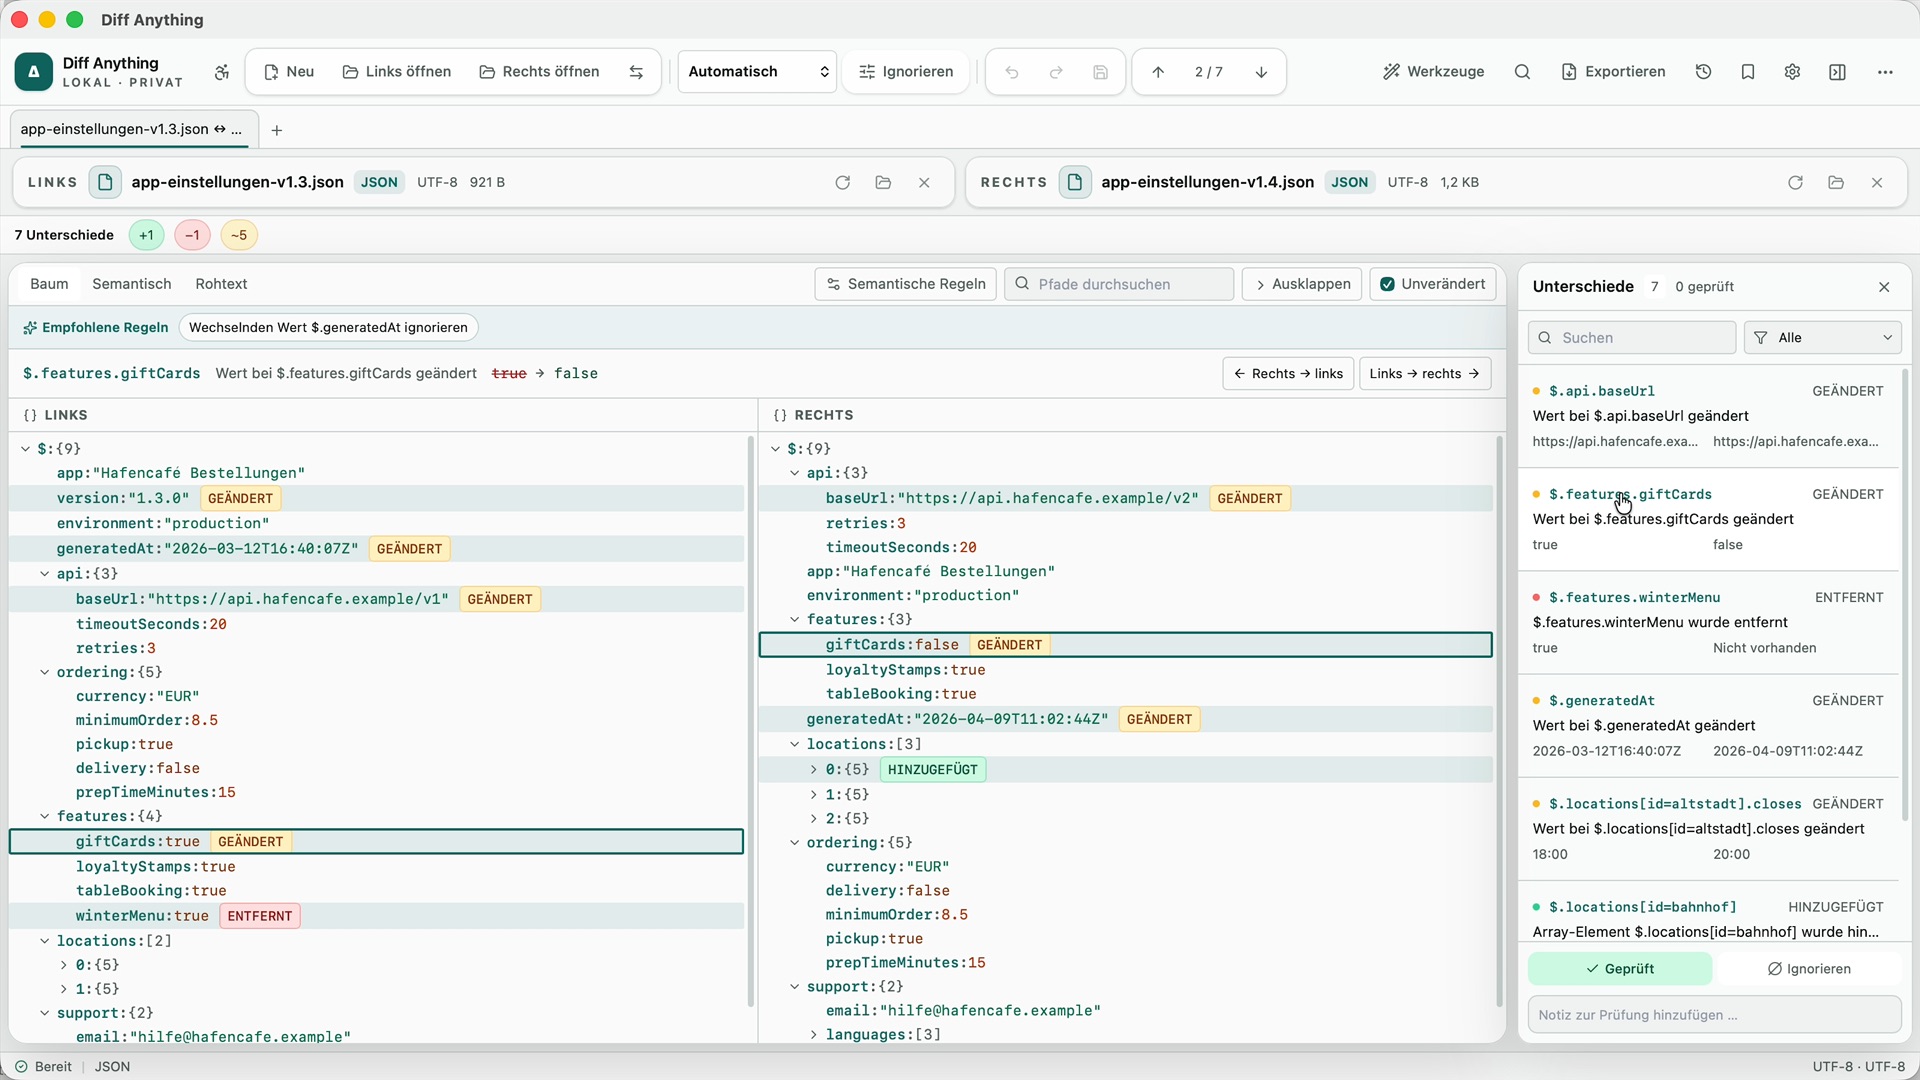Toggle the +1 added filter chip

[x=147, y=235]
